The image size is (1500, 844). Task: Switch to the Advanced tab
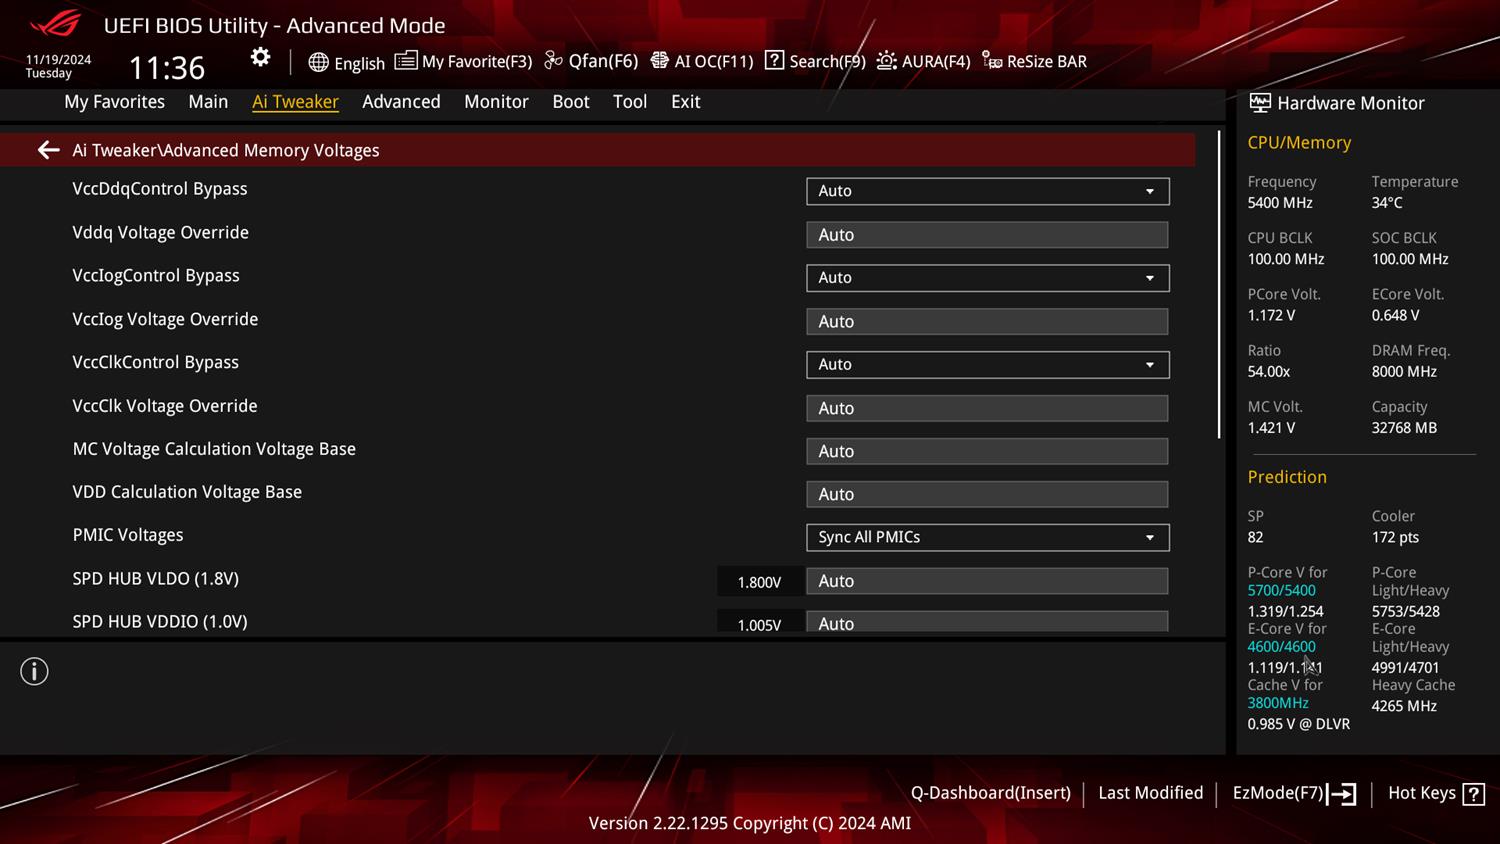pos(401,102)
